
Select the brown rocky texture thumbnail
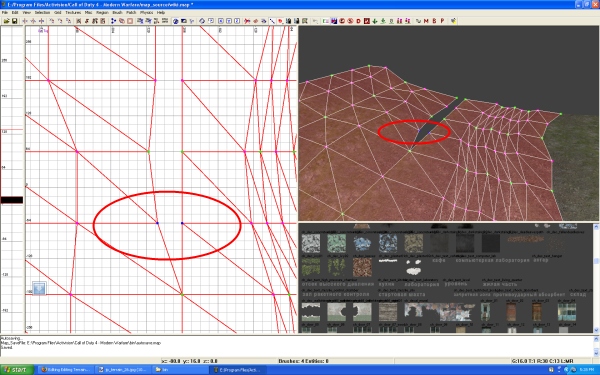[362, 267]
